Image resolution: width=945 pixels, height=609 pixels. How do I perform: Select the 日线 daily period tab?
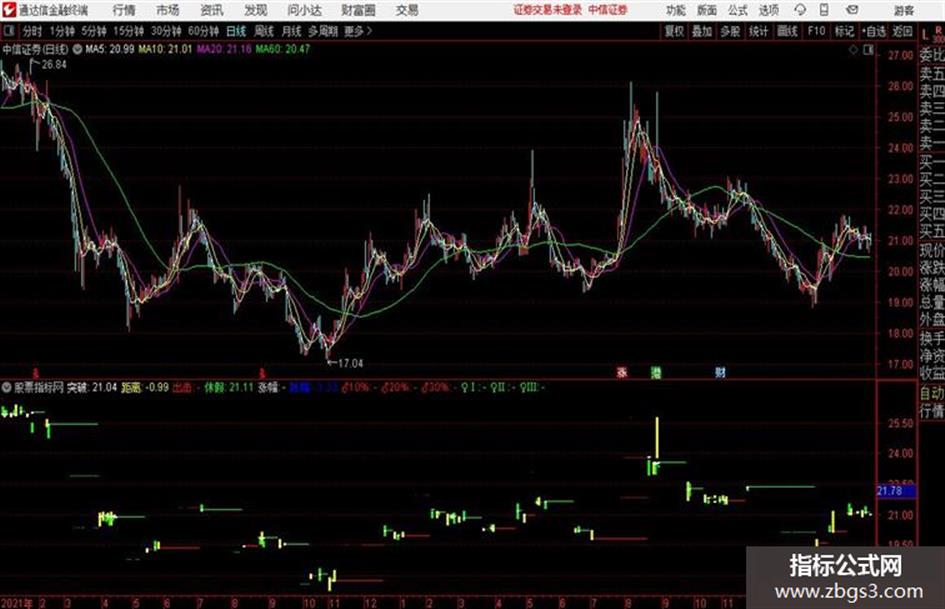(x=236, y=31)
